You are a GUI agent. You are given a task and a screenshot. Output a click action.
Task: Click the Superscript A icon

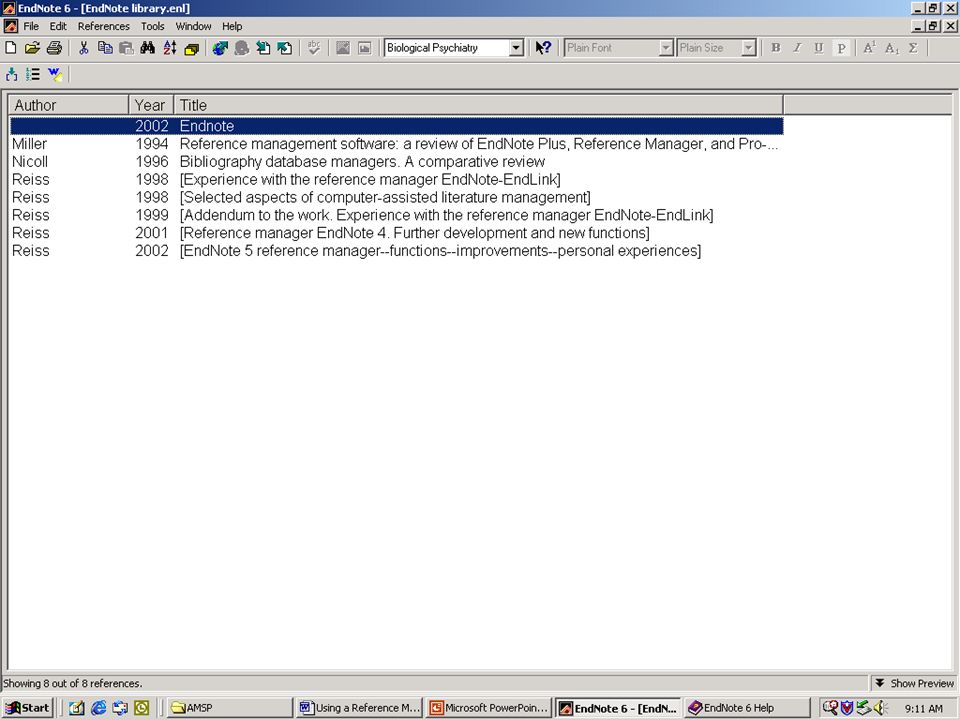[869, 48]
